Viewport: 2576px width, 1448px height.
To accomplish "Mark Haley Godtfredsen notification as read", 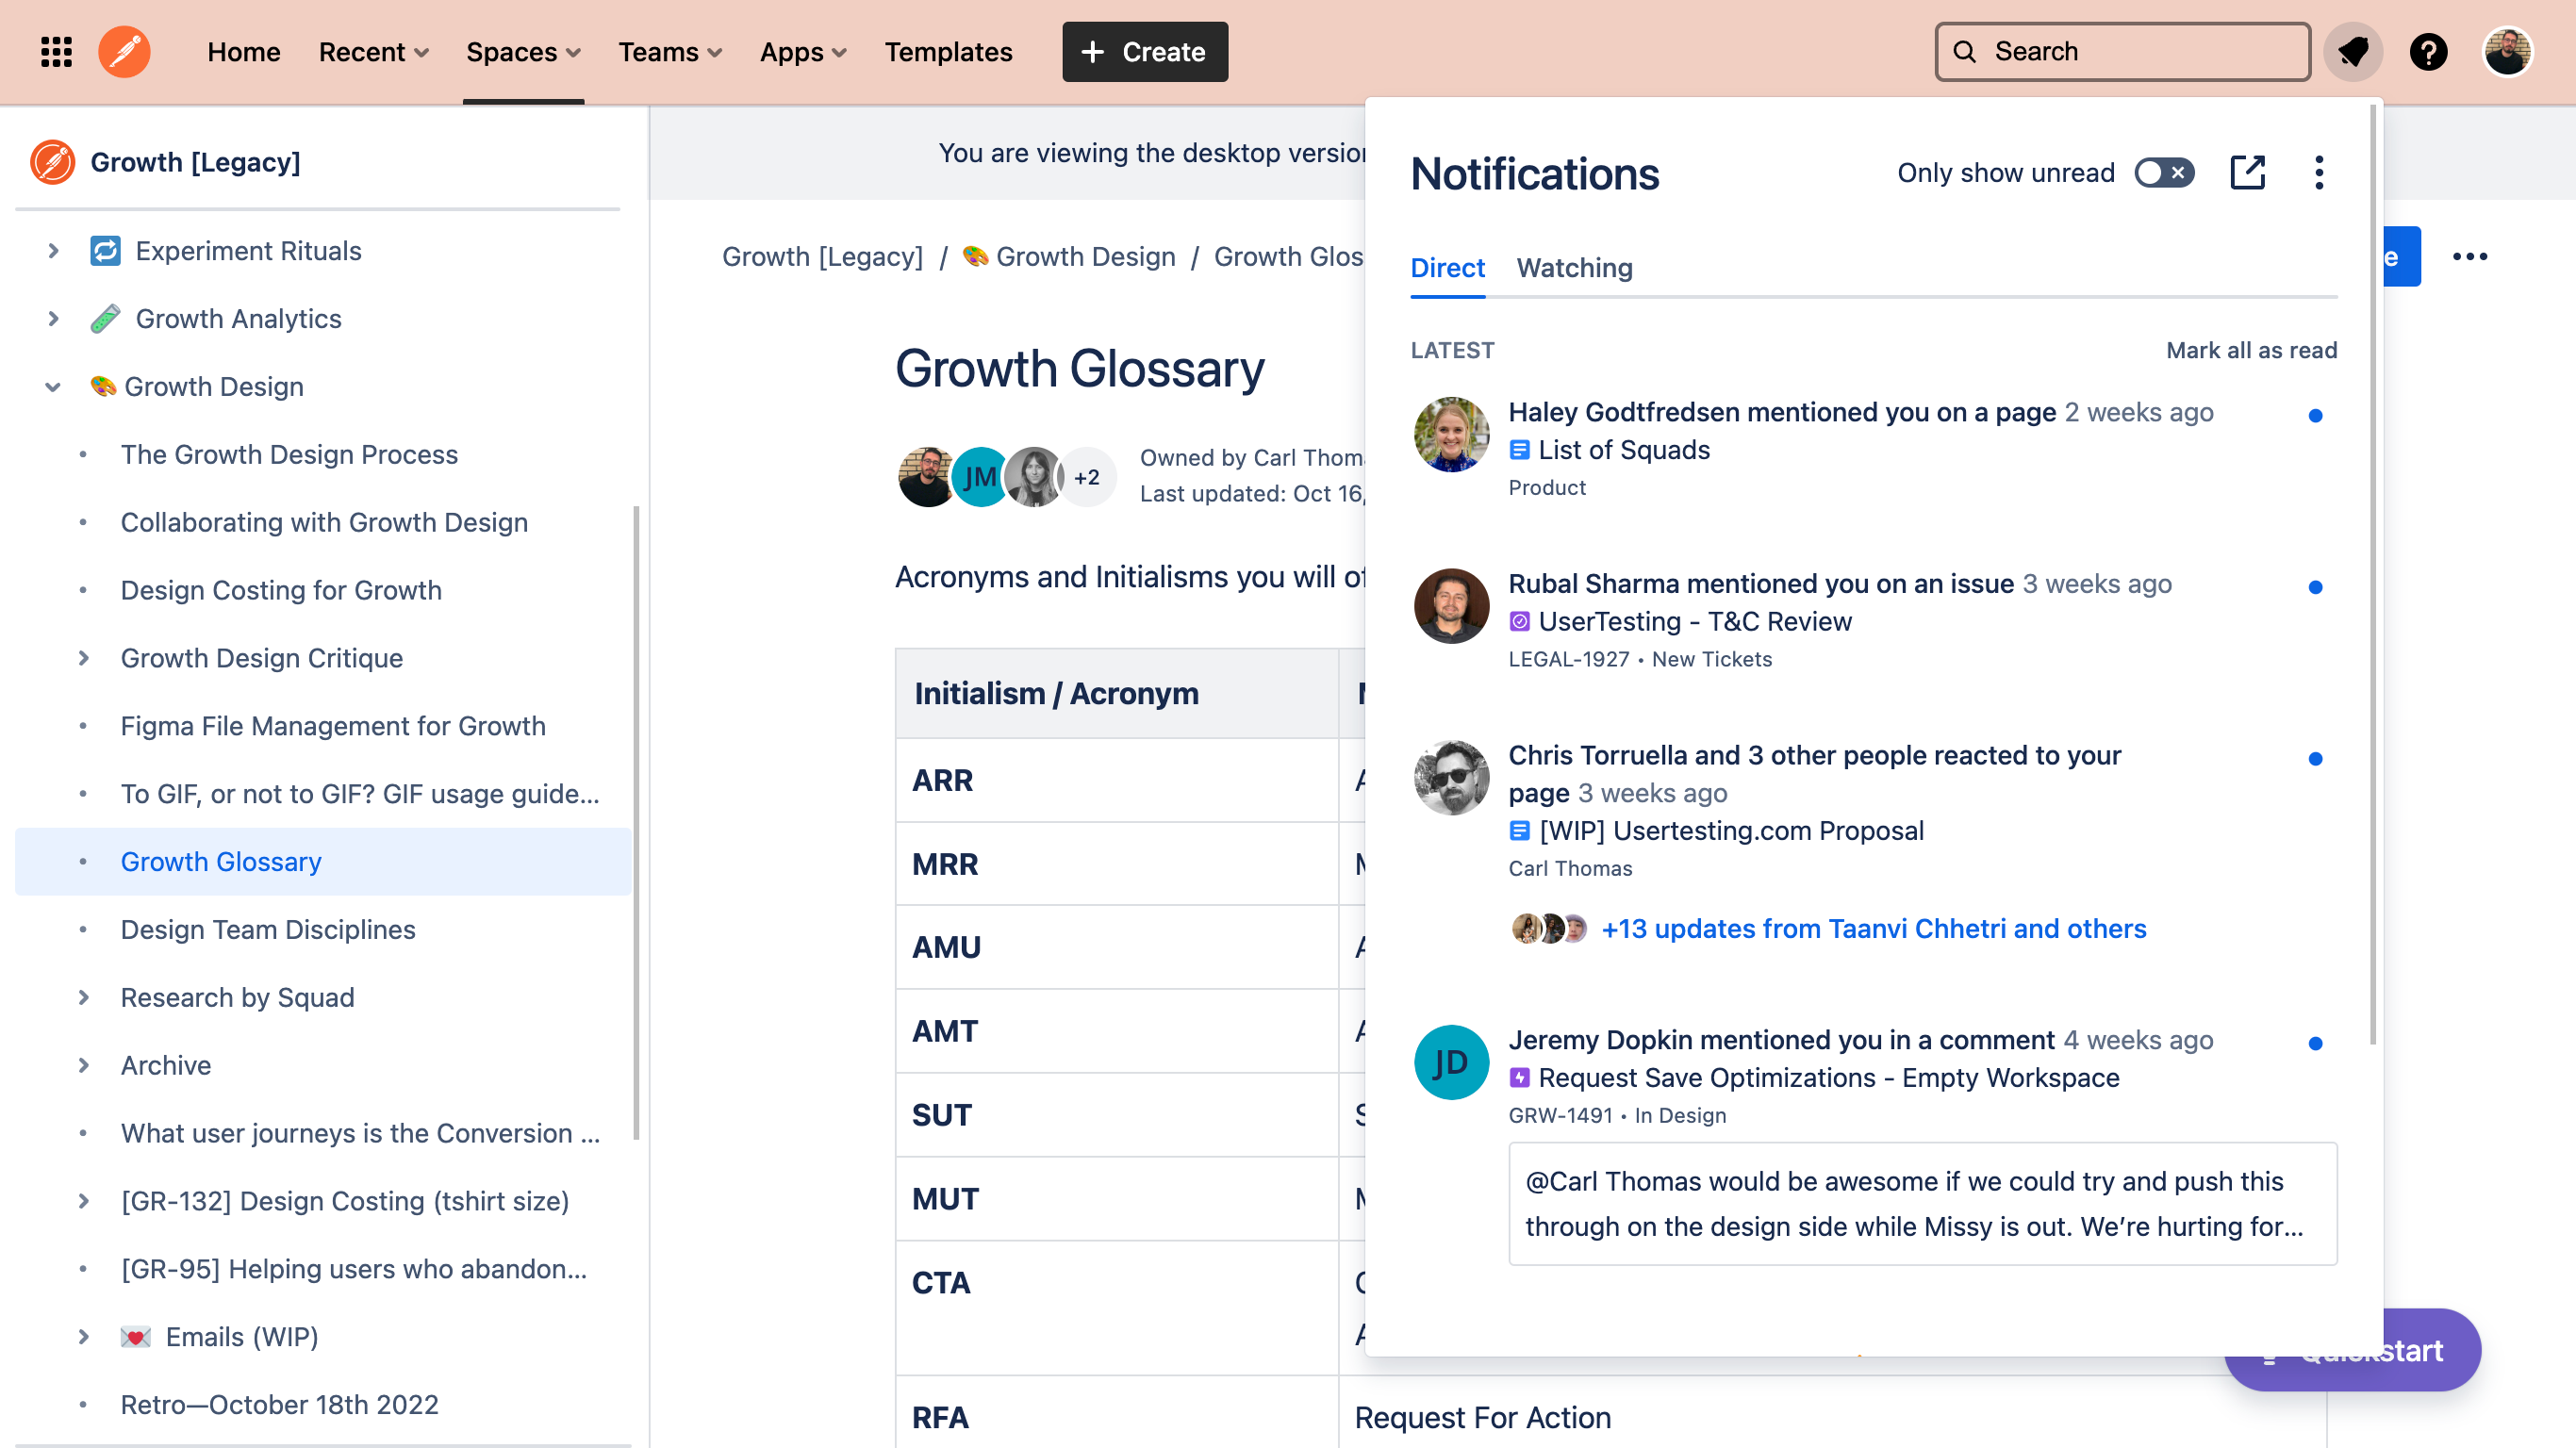I will point(2314,416).
